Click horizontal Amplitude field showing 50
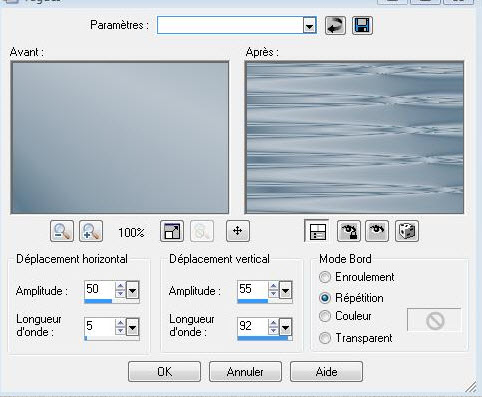The height and width of the screenshot is (397, 482). 100,290
